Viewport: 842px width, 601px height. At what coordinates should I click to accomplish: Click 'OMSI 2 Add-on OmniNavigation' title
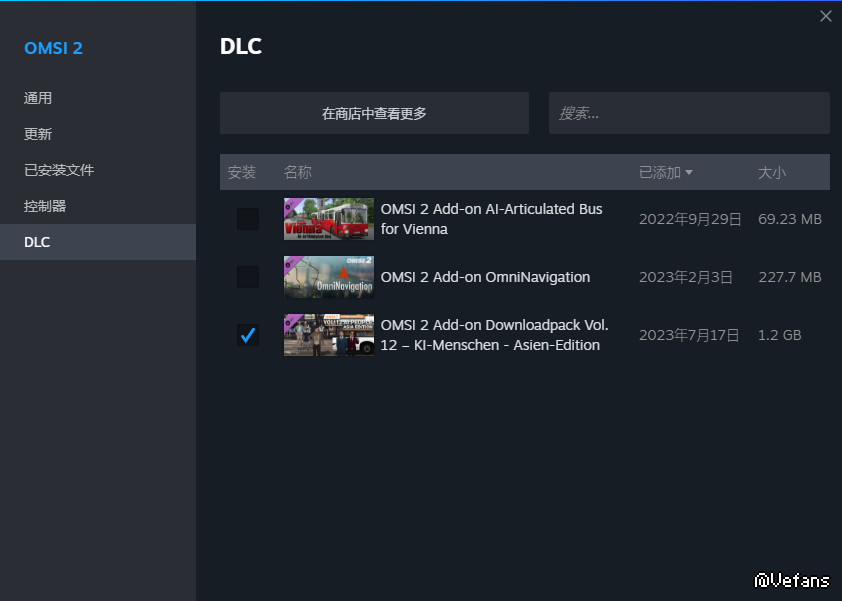click(485, 277)
